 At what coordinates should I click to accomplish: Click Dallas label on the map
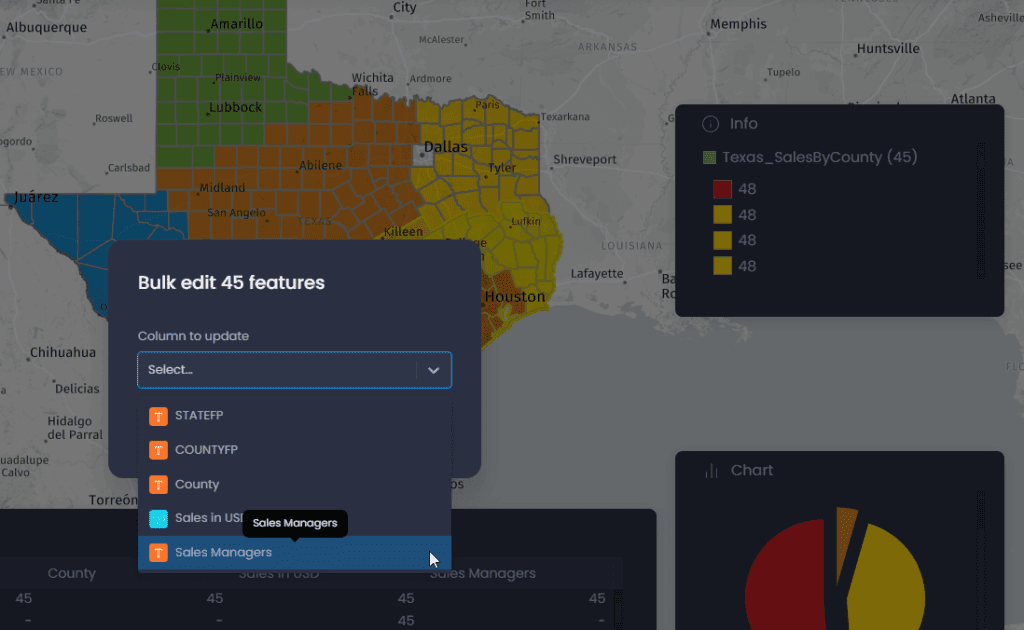pyautogui.click(x=445, y=146)
